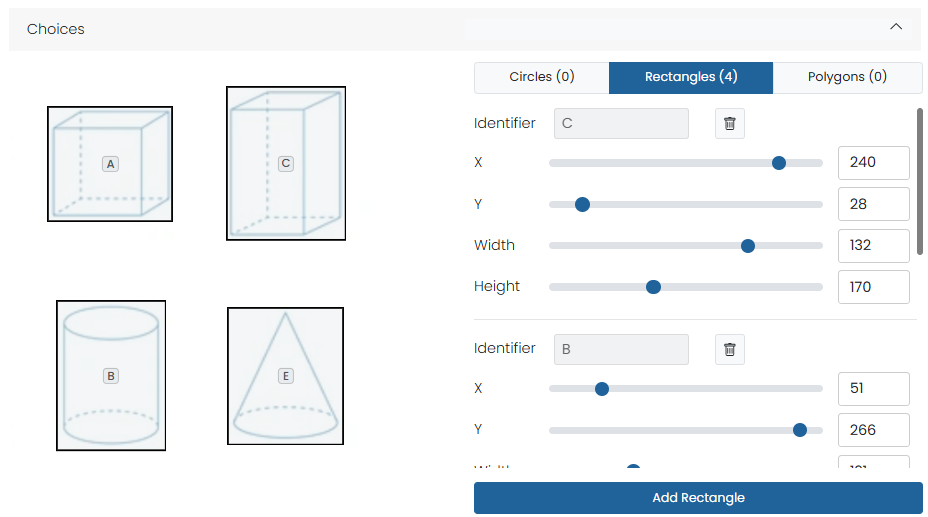The width and height of the screenshot is (928, 517).
Task: Collapse the Choices panel chevron
Action: 896,27
